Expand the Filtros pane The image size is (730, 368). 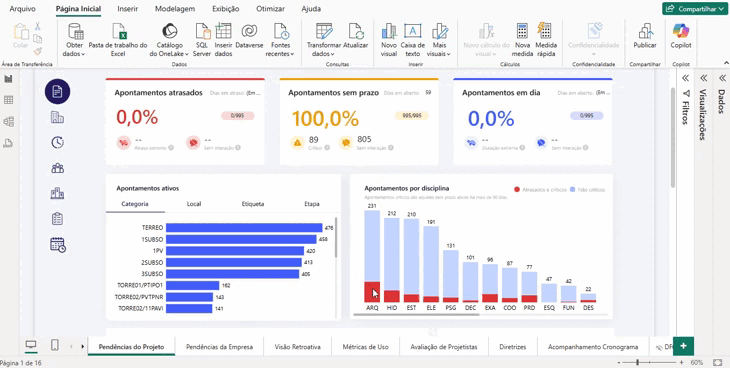click(x=685, y=78)
